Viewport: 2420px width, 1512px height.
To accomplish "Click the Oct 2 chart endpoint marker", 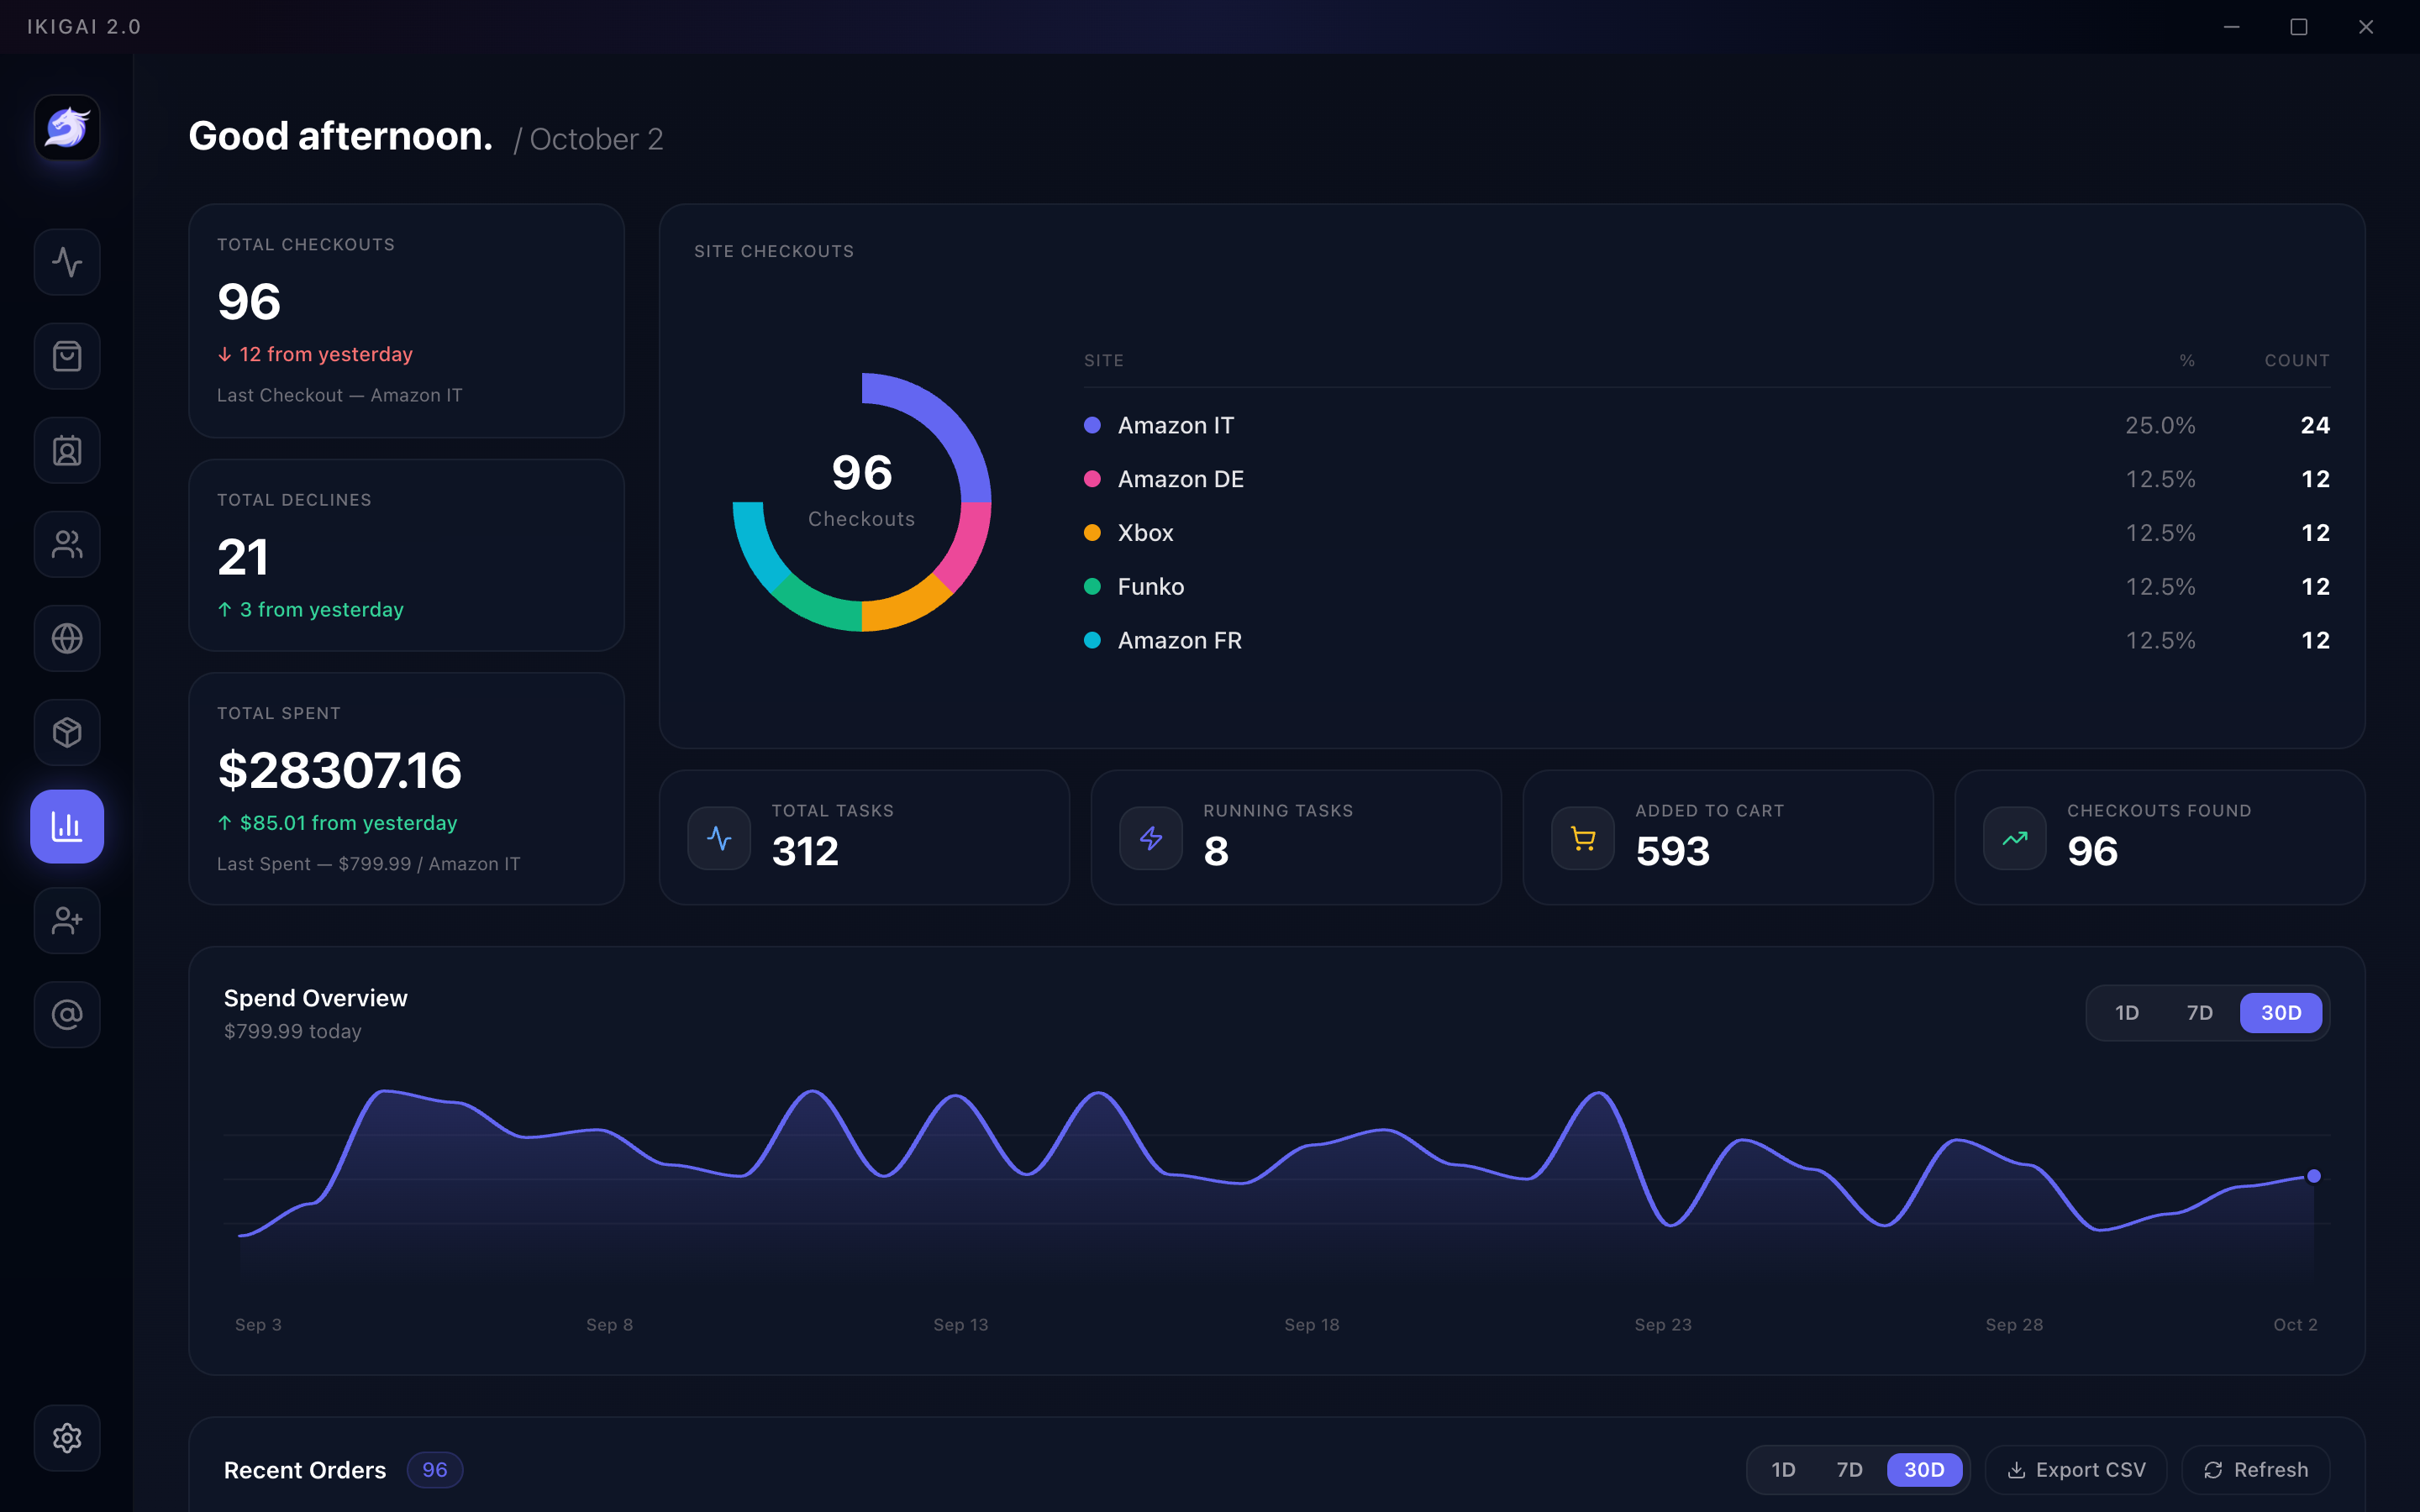I will [x=2314, y=1176].
